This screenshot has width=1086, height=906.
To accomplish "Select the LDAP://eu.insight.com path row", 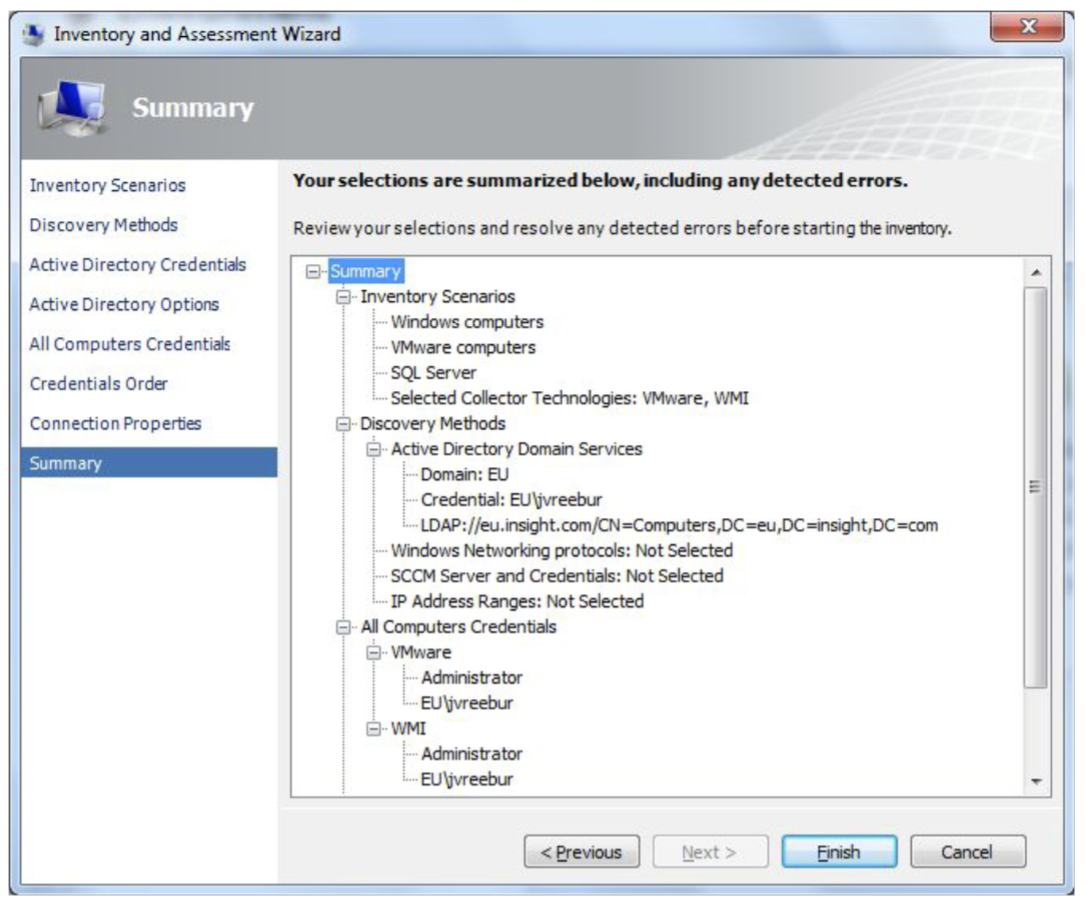I will [x=679, y=526].
